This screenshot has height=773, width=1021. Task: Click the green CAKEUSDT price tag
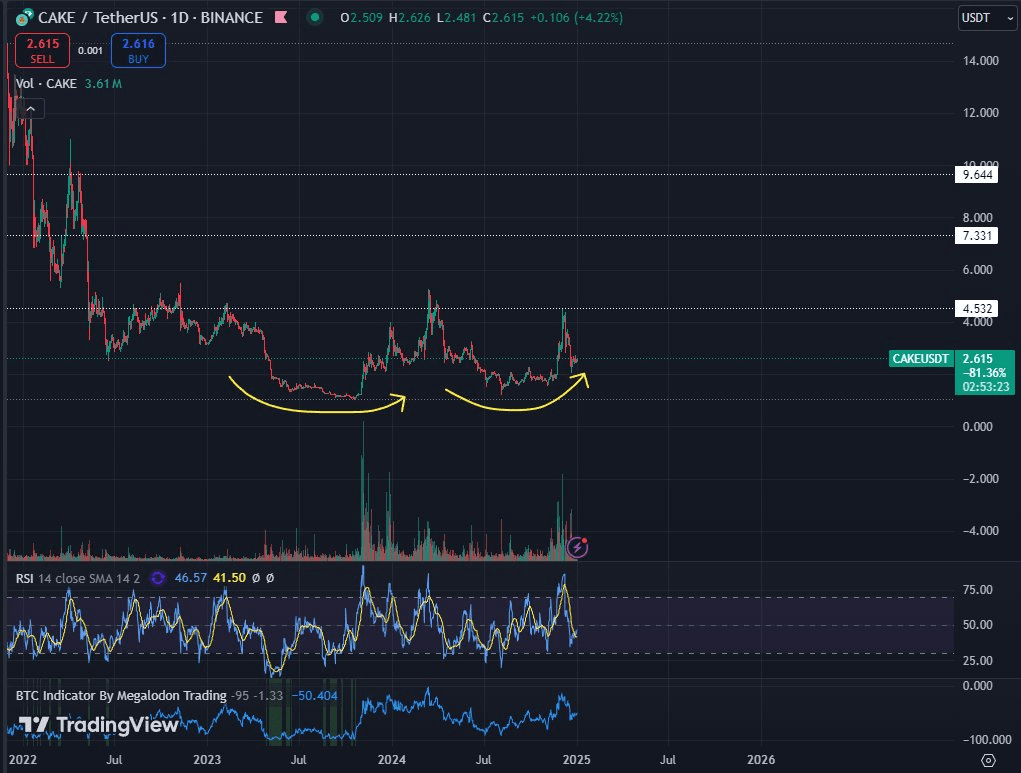click(x=921, y=358)
